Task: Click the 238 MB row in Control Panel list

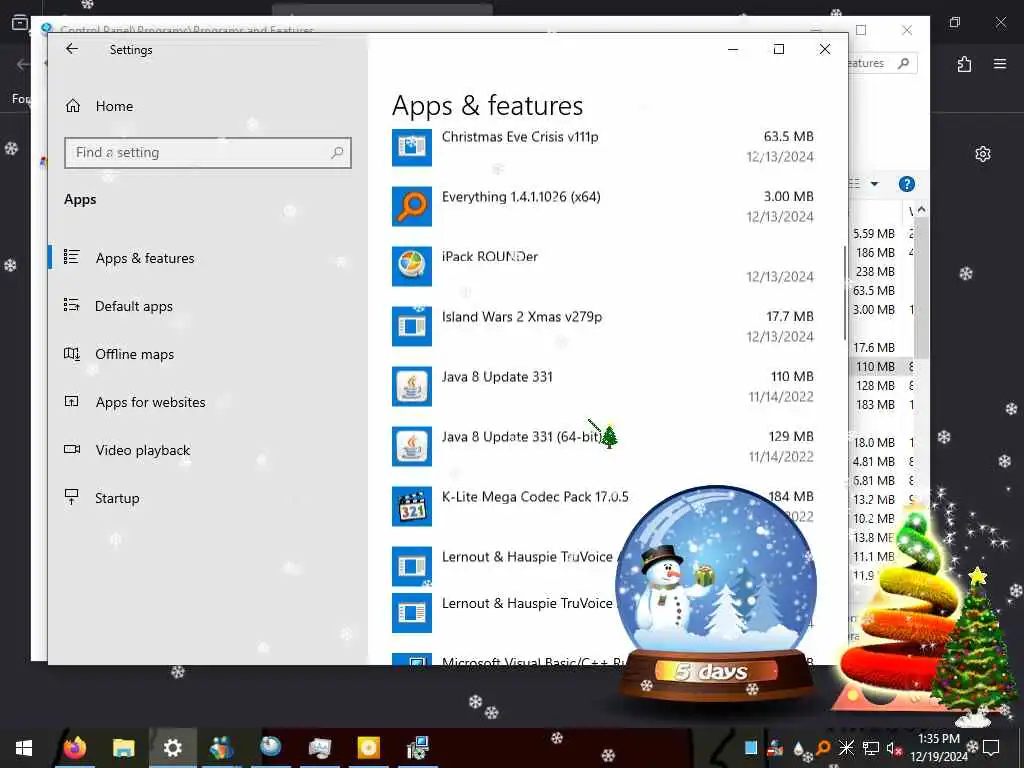Action: tap(875, 272)
